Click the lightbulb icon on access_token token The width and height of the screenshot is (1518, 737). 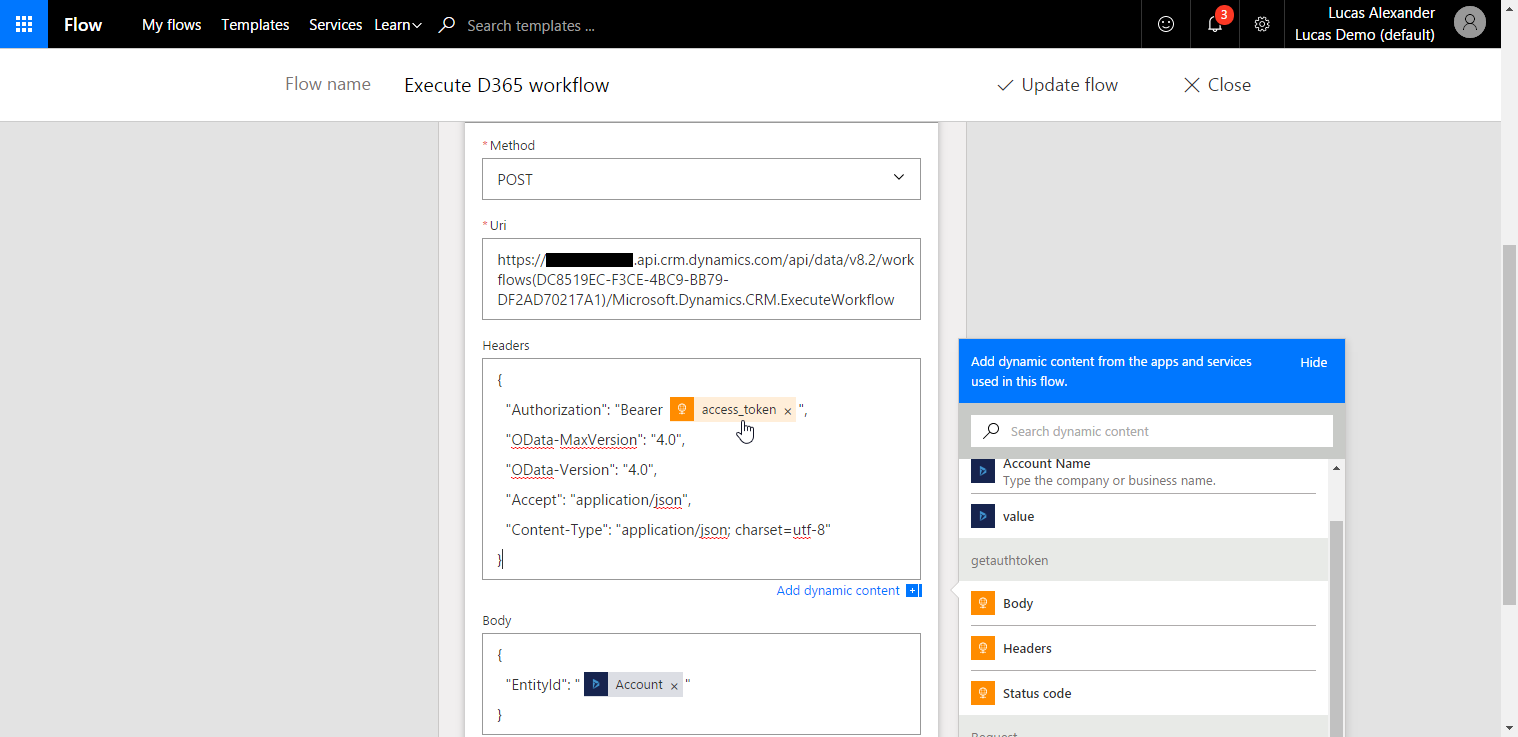click(x=682, y=409)
